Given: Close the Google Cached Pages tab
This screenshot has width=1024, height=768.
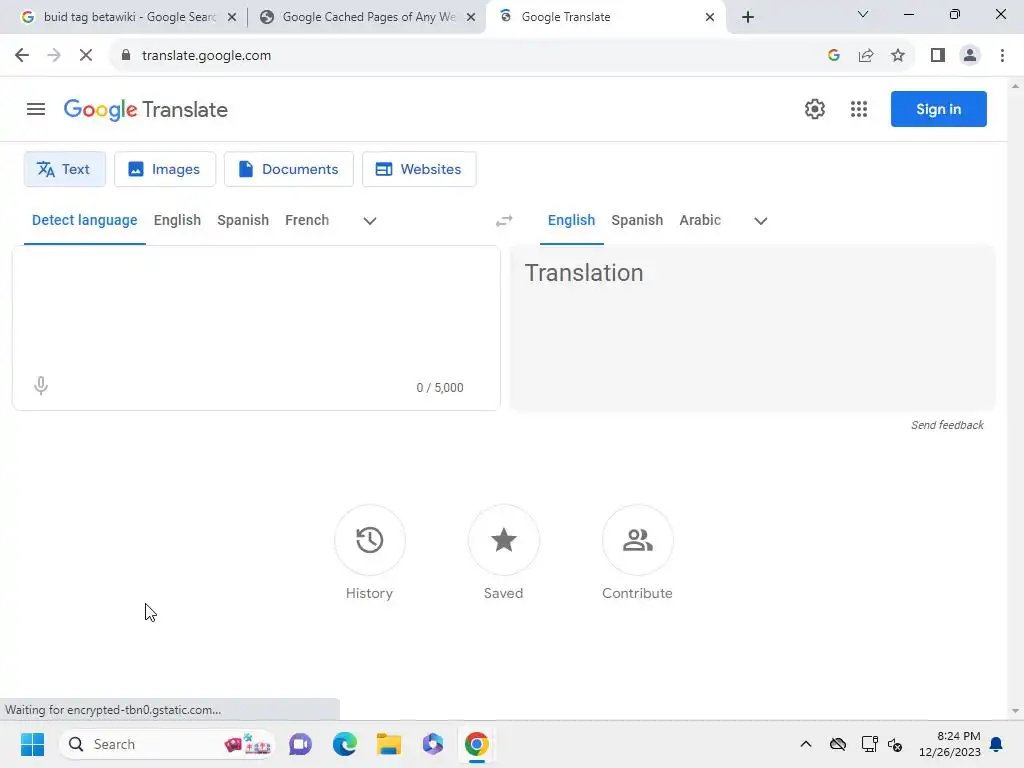Looking at the screenshot, I should click(471, 17).
